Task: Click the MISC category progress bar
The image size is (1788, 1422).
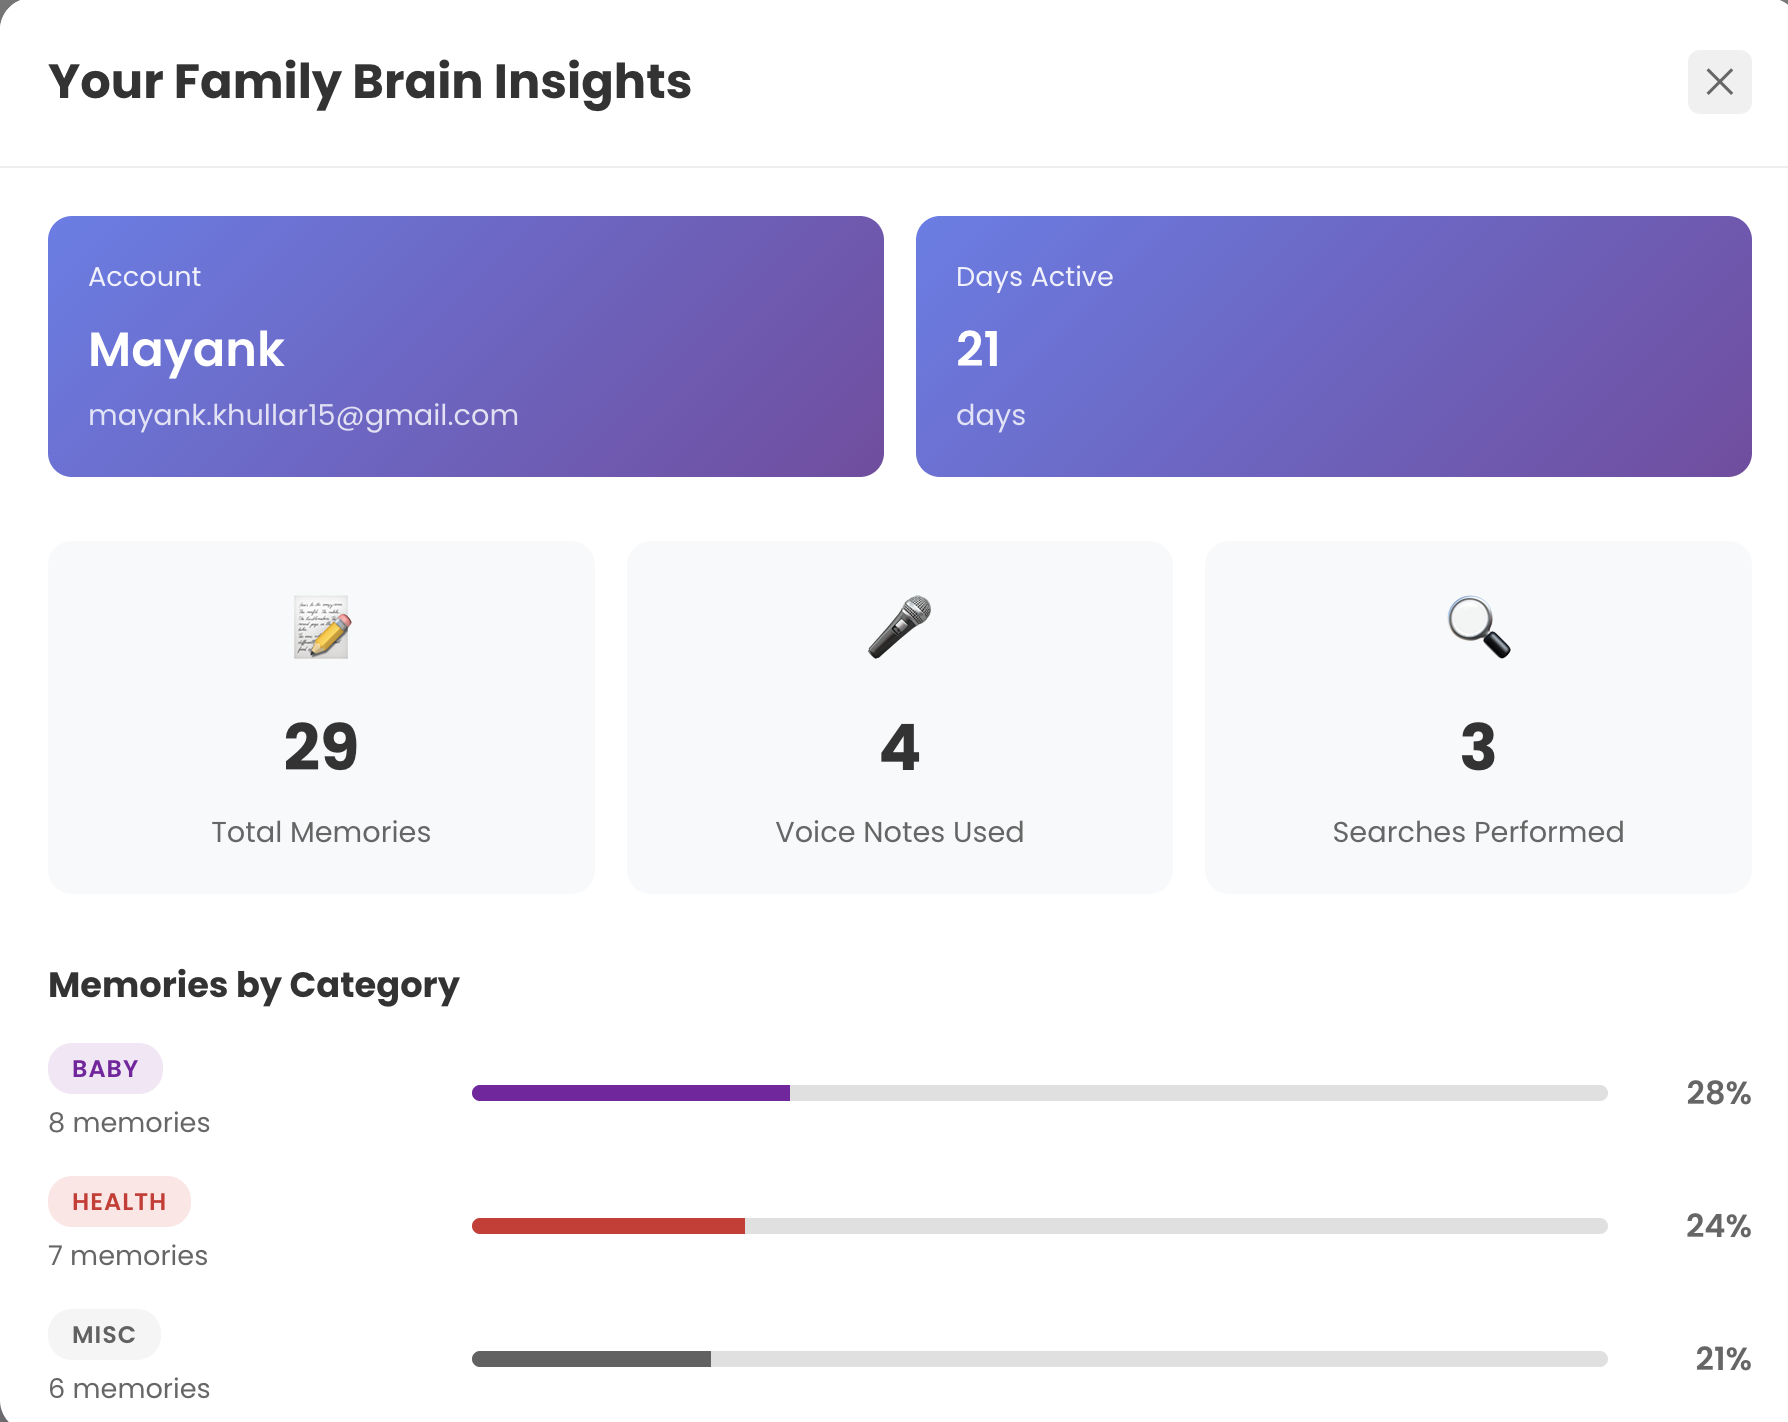Action: [x=1039, y=1358]
